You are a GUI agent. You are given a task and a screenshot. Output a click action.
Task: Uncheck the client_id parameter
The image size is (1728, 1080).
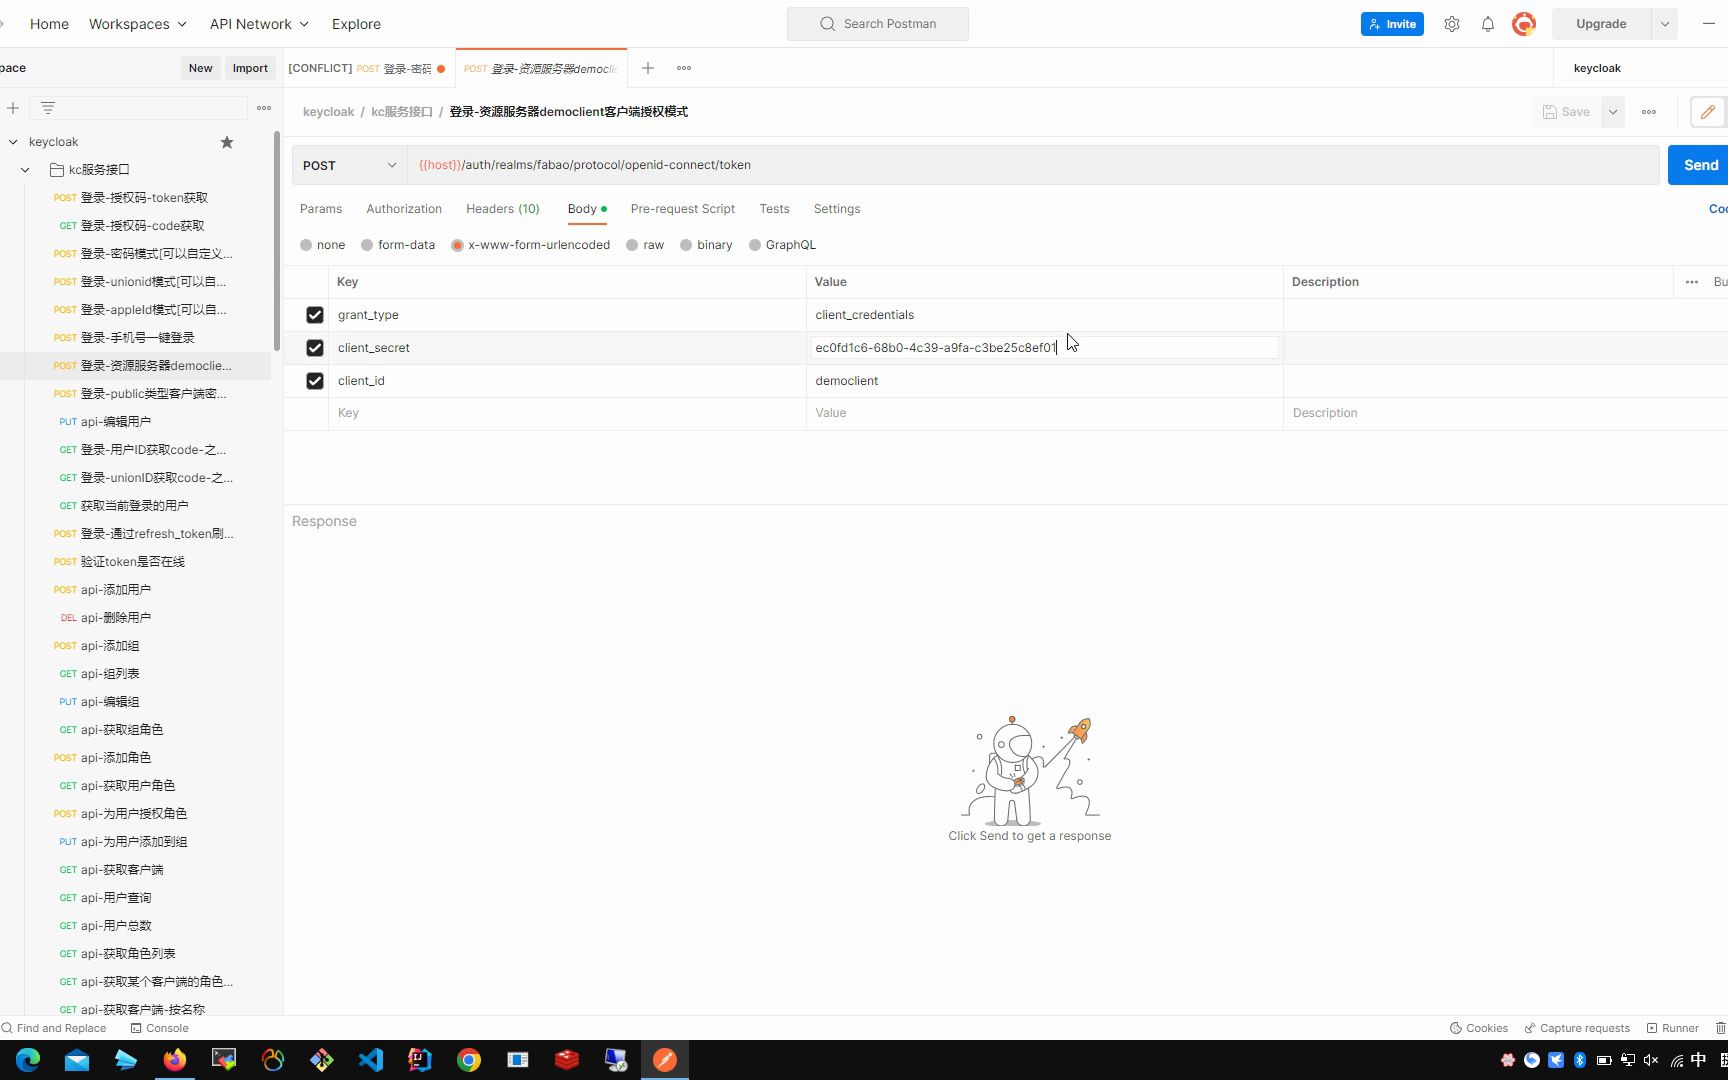(315, 381)
